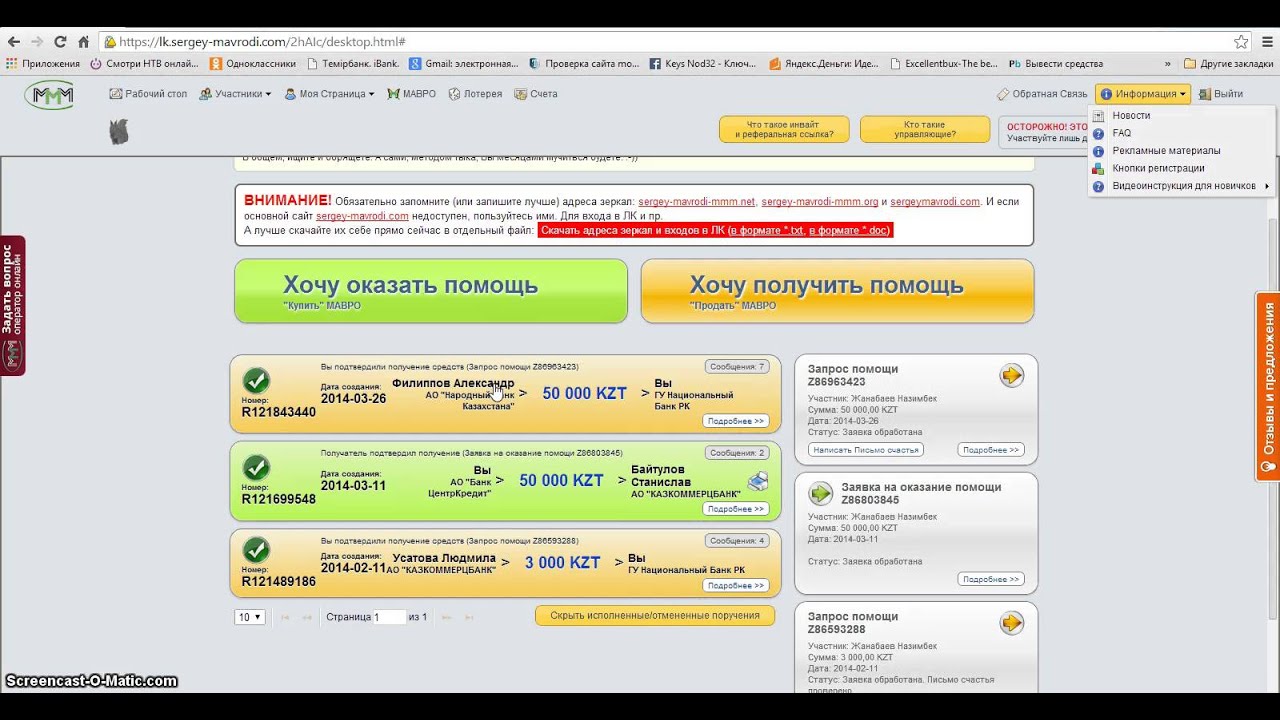Bookmark page with the star icon
The width and height of the screenshot is (1280, 720).
tap(1241, 42)
